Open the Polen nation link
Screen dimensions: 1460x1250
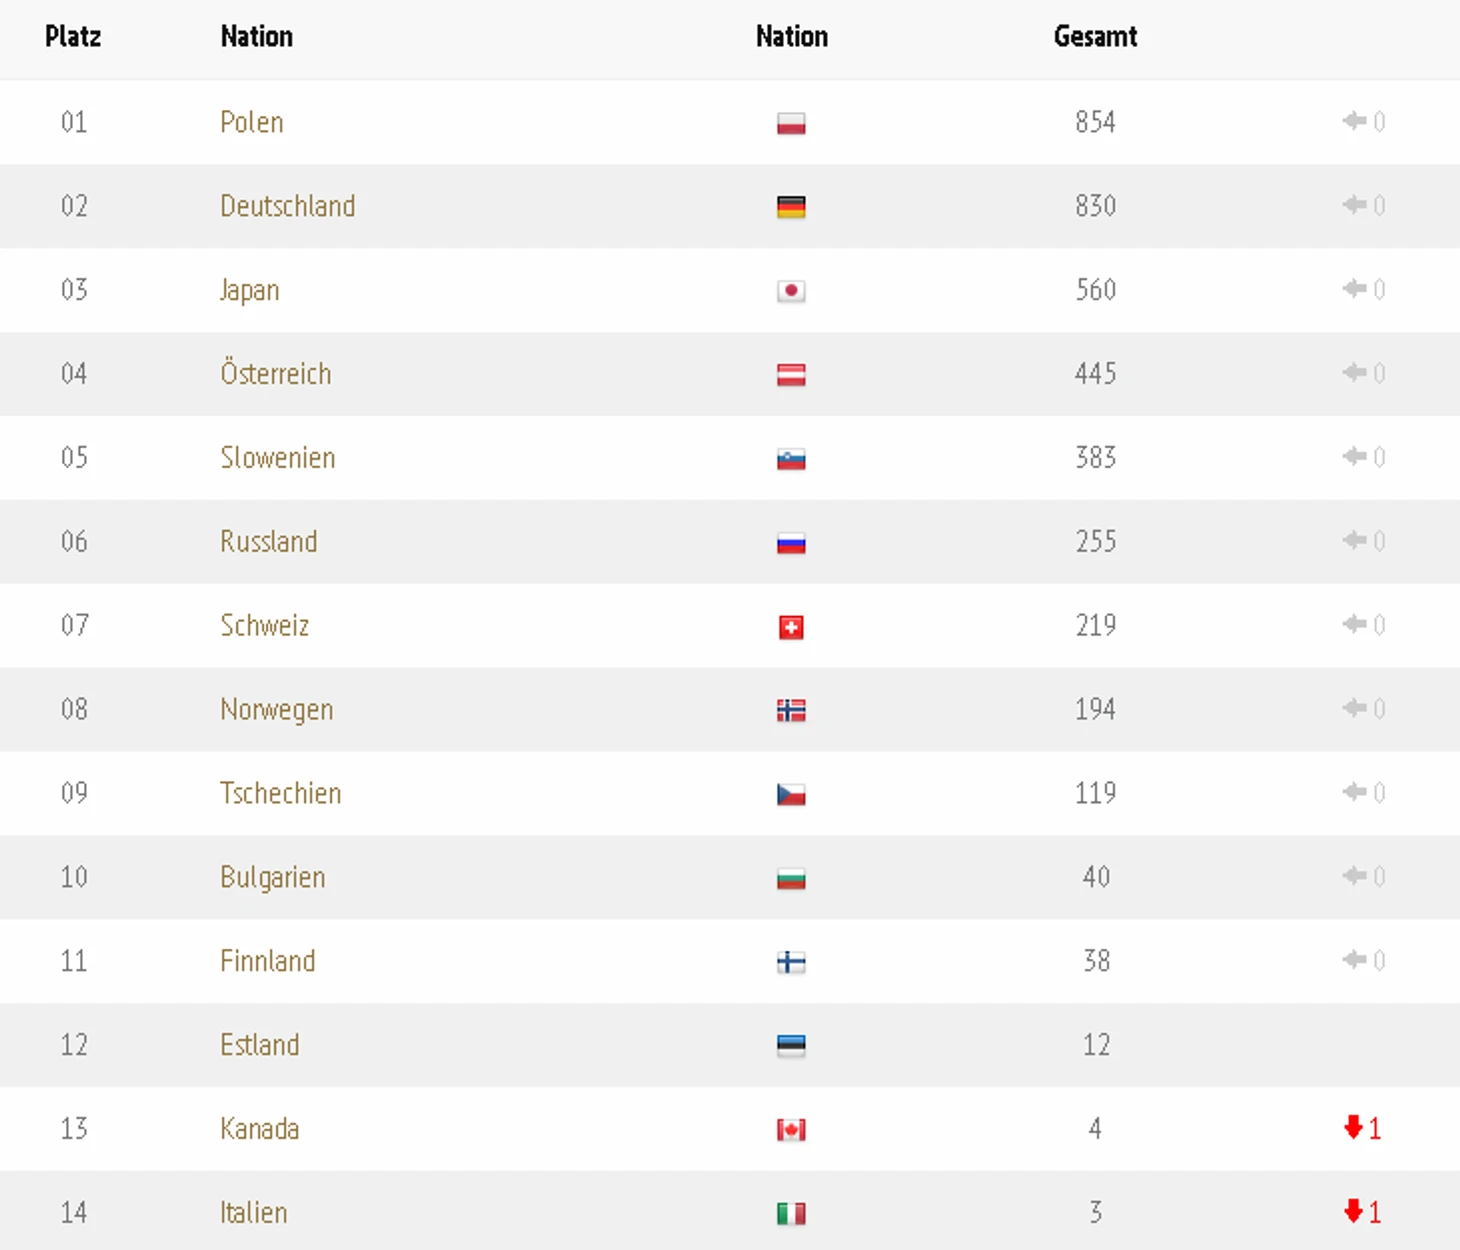pos(252,122)
